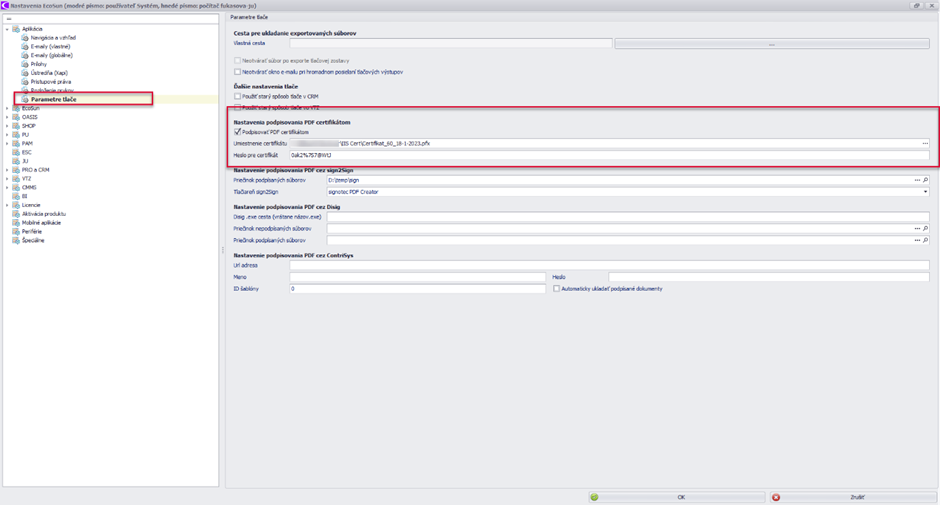
Task: Click the Vlastná cesta browse button
Action: click(771, 44)
